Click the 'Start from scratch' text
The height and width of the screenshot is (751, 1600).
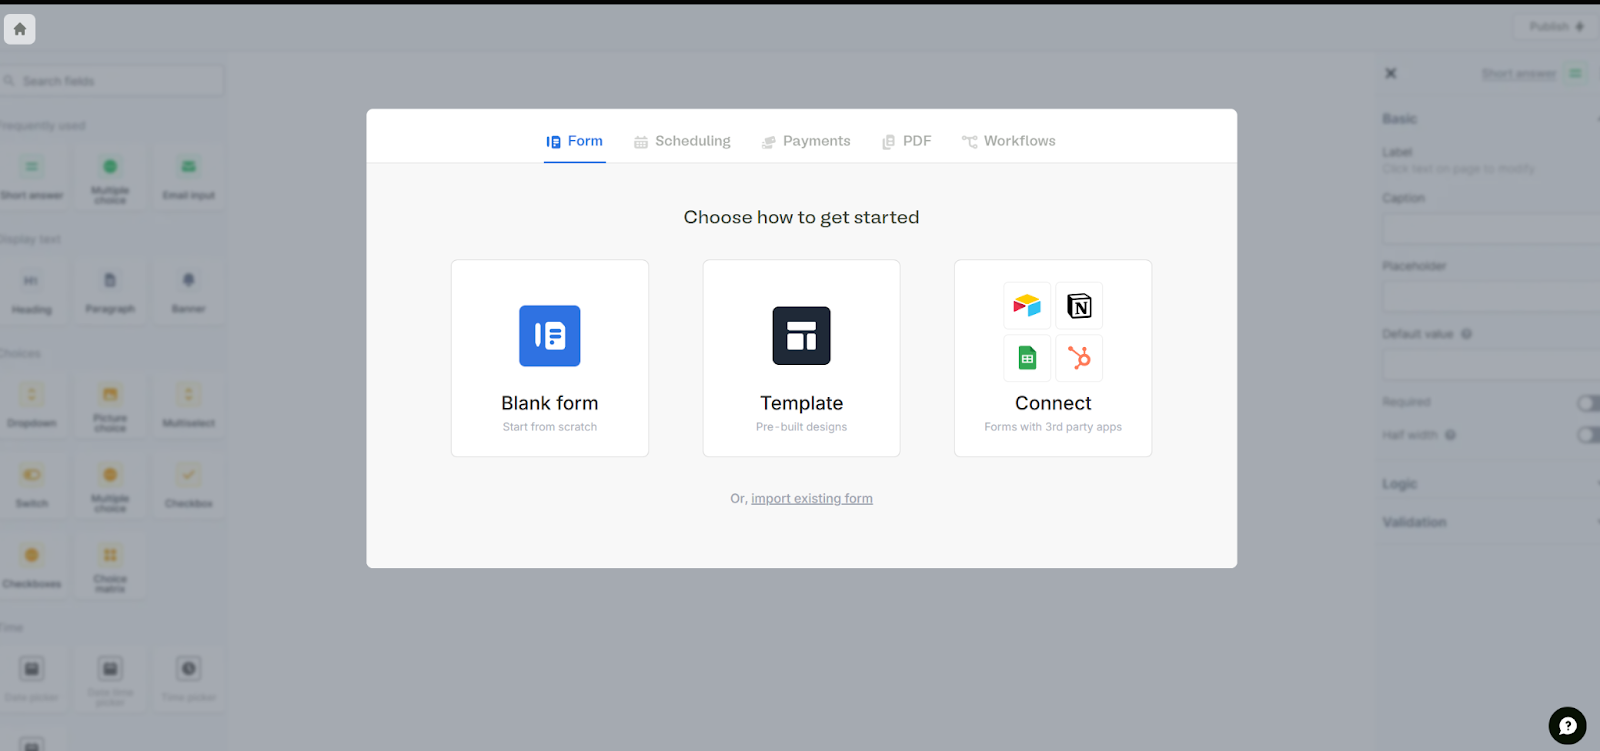tap(550, 427)
